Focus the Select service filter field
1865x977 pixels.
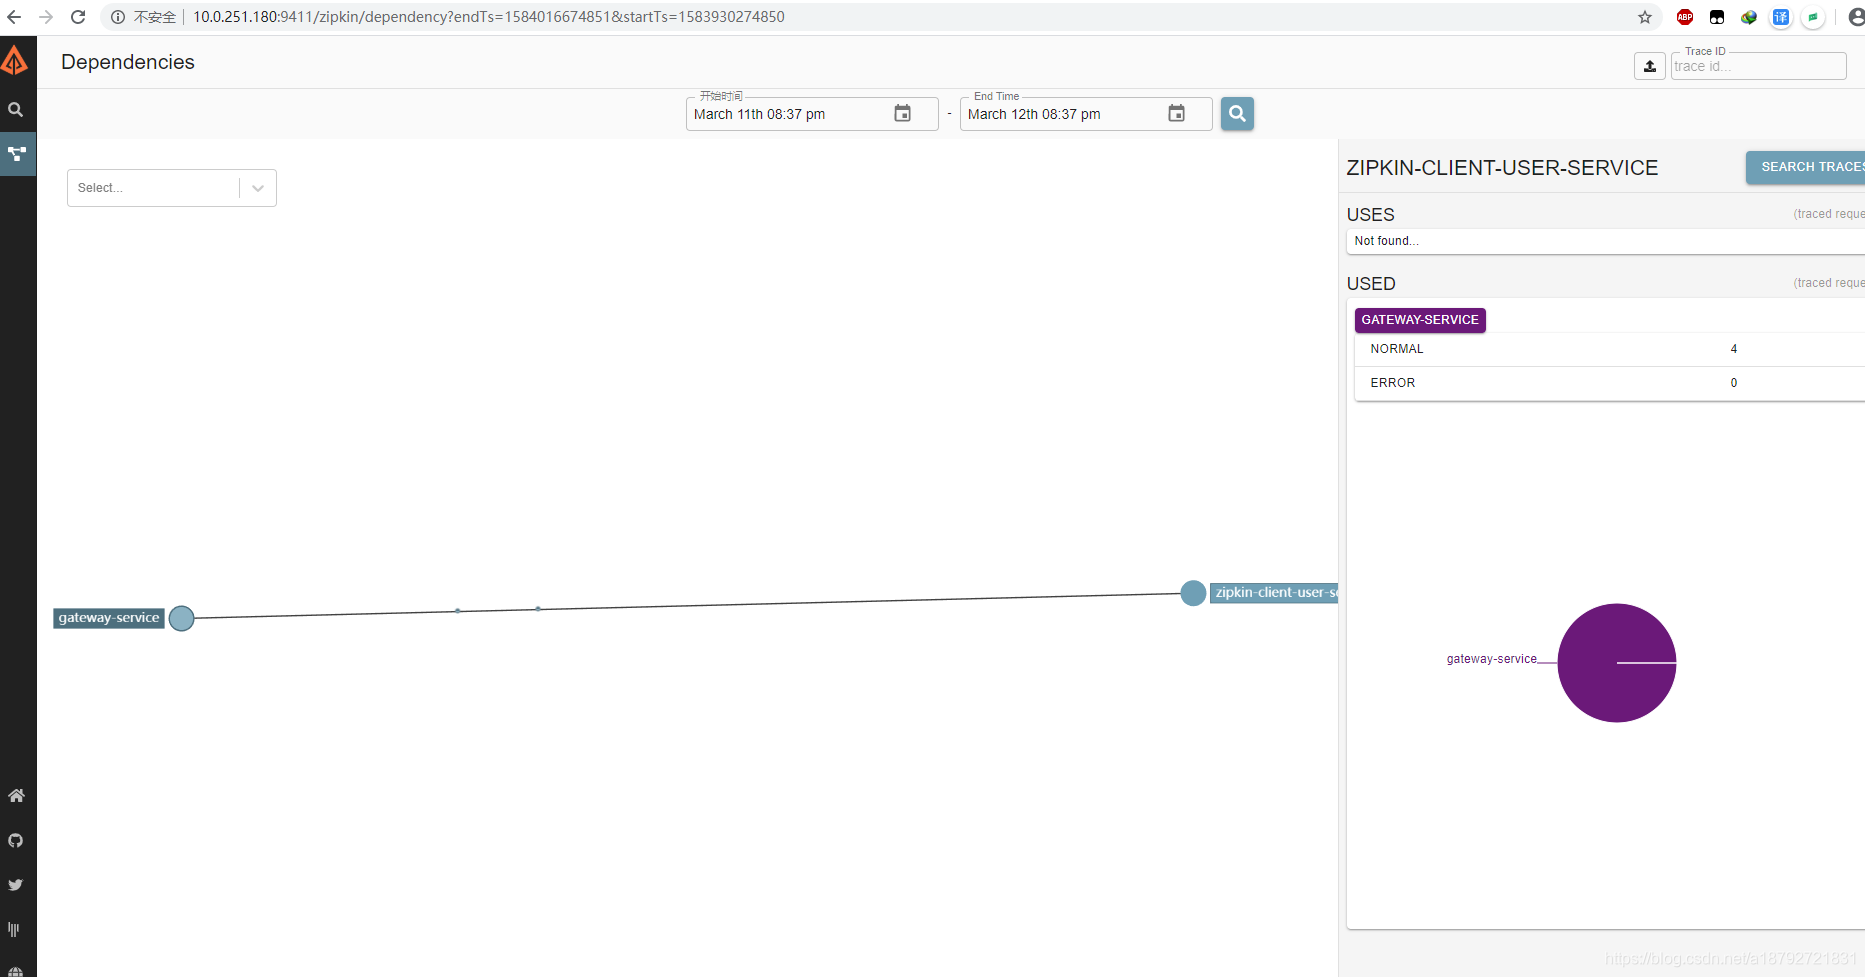pyautogui.click(x=172, y=188)
